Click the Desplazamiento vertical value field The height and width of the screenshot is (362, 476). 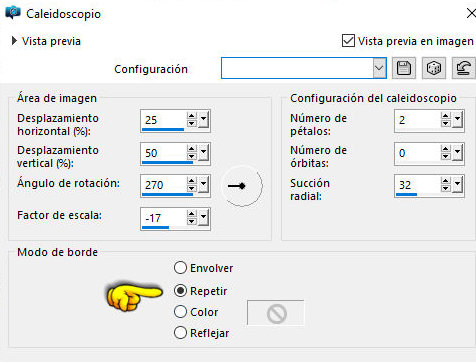(163, 153)
